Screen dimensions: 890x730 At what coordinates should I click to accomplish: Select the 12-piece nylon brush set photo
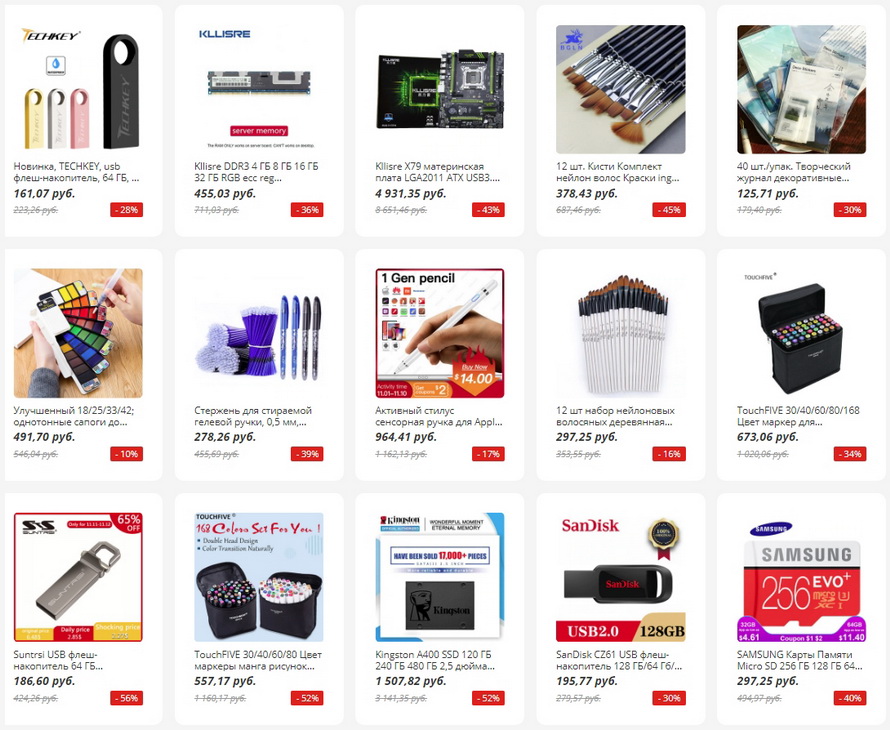620,89
